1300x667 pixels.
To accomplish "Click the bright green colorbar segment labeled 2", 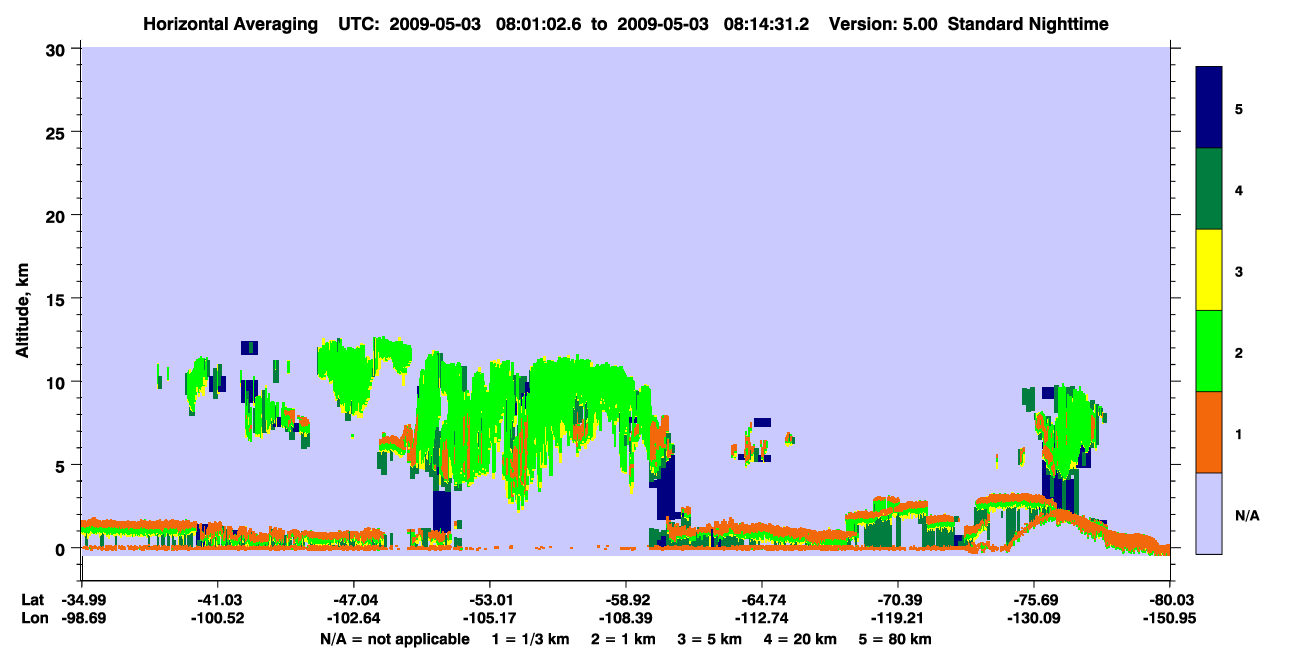I will point(1209,351).
